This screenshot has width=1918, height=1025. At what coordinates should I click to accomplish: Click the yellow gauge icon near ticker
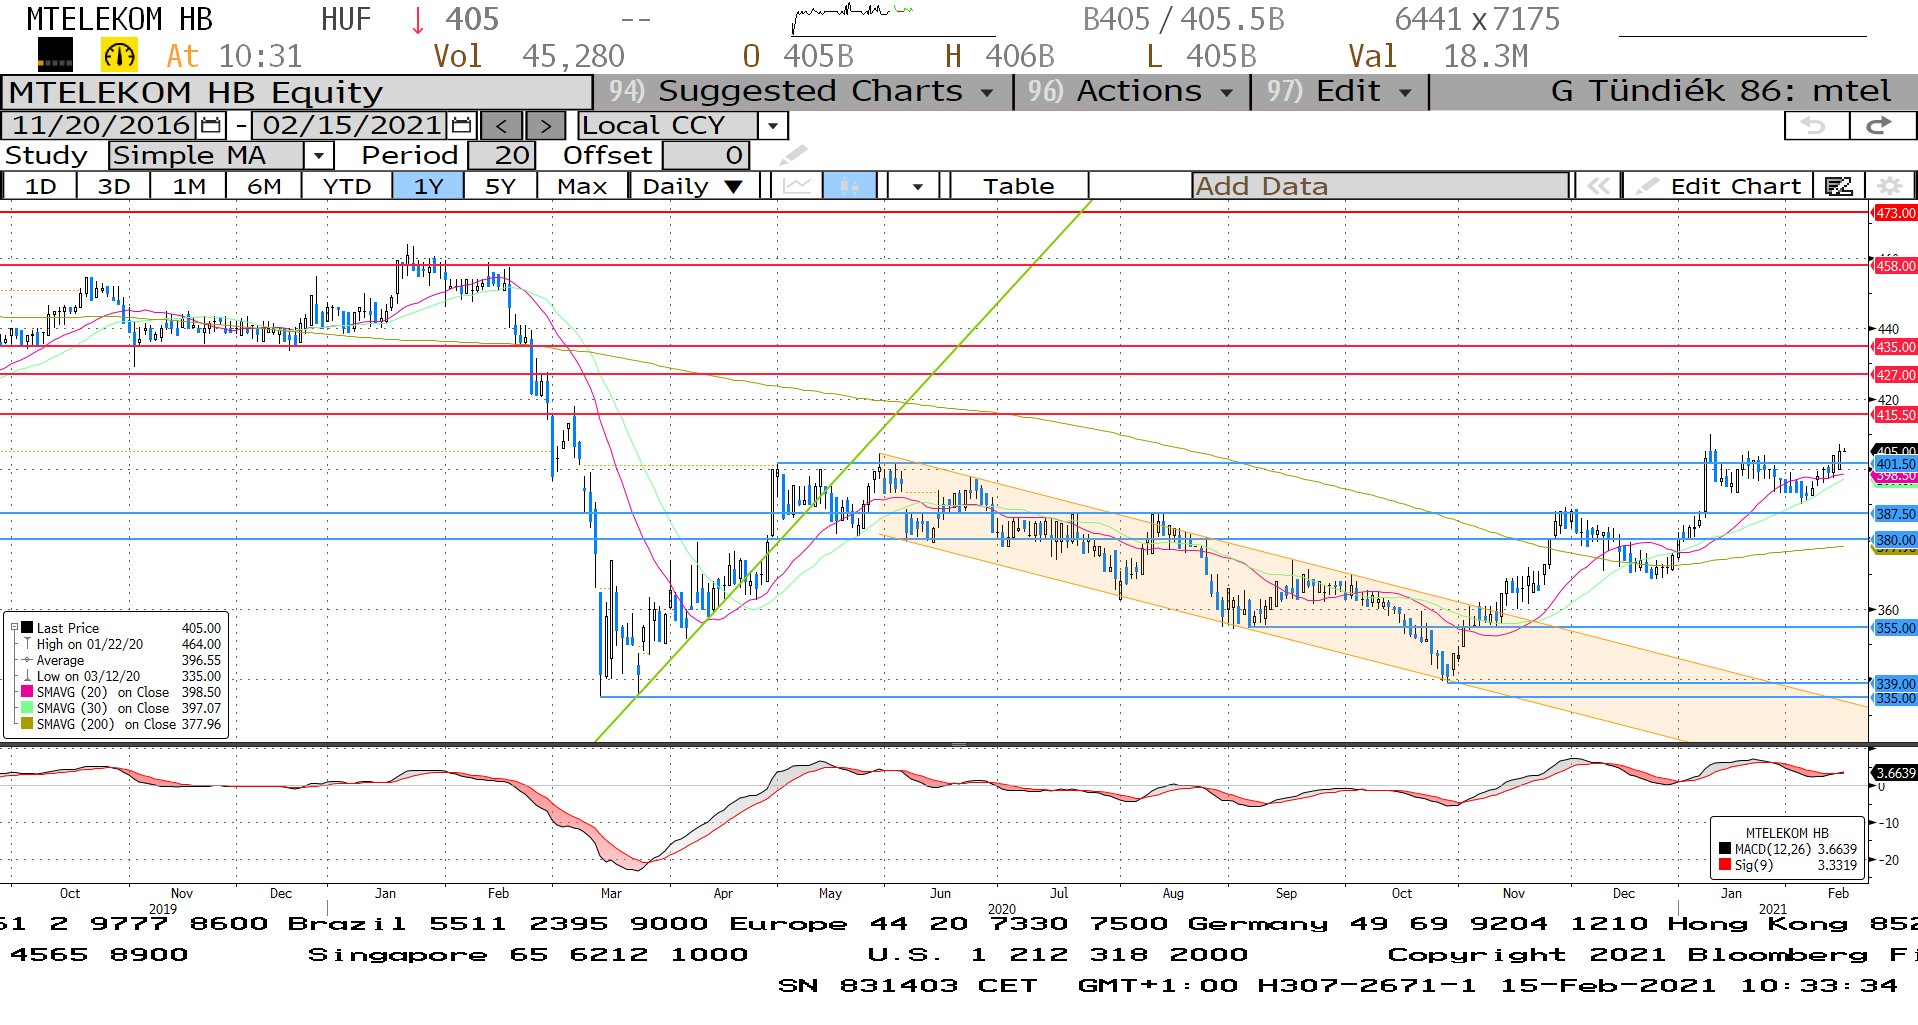120,55
